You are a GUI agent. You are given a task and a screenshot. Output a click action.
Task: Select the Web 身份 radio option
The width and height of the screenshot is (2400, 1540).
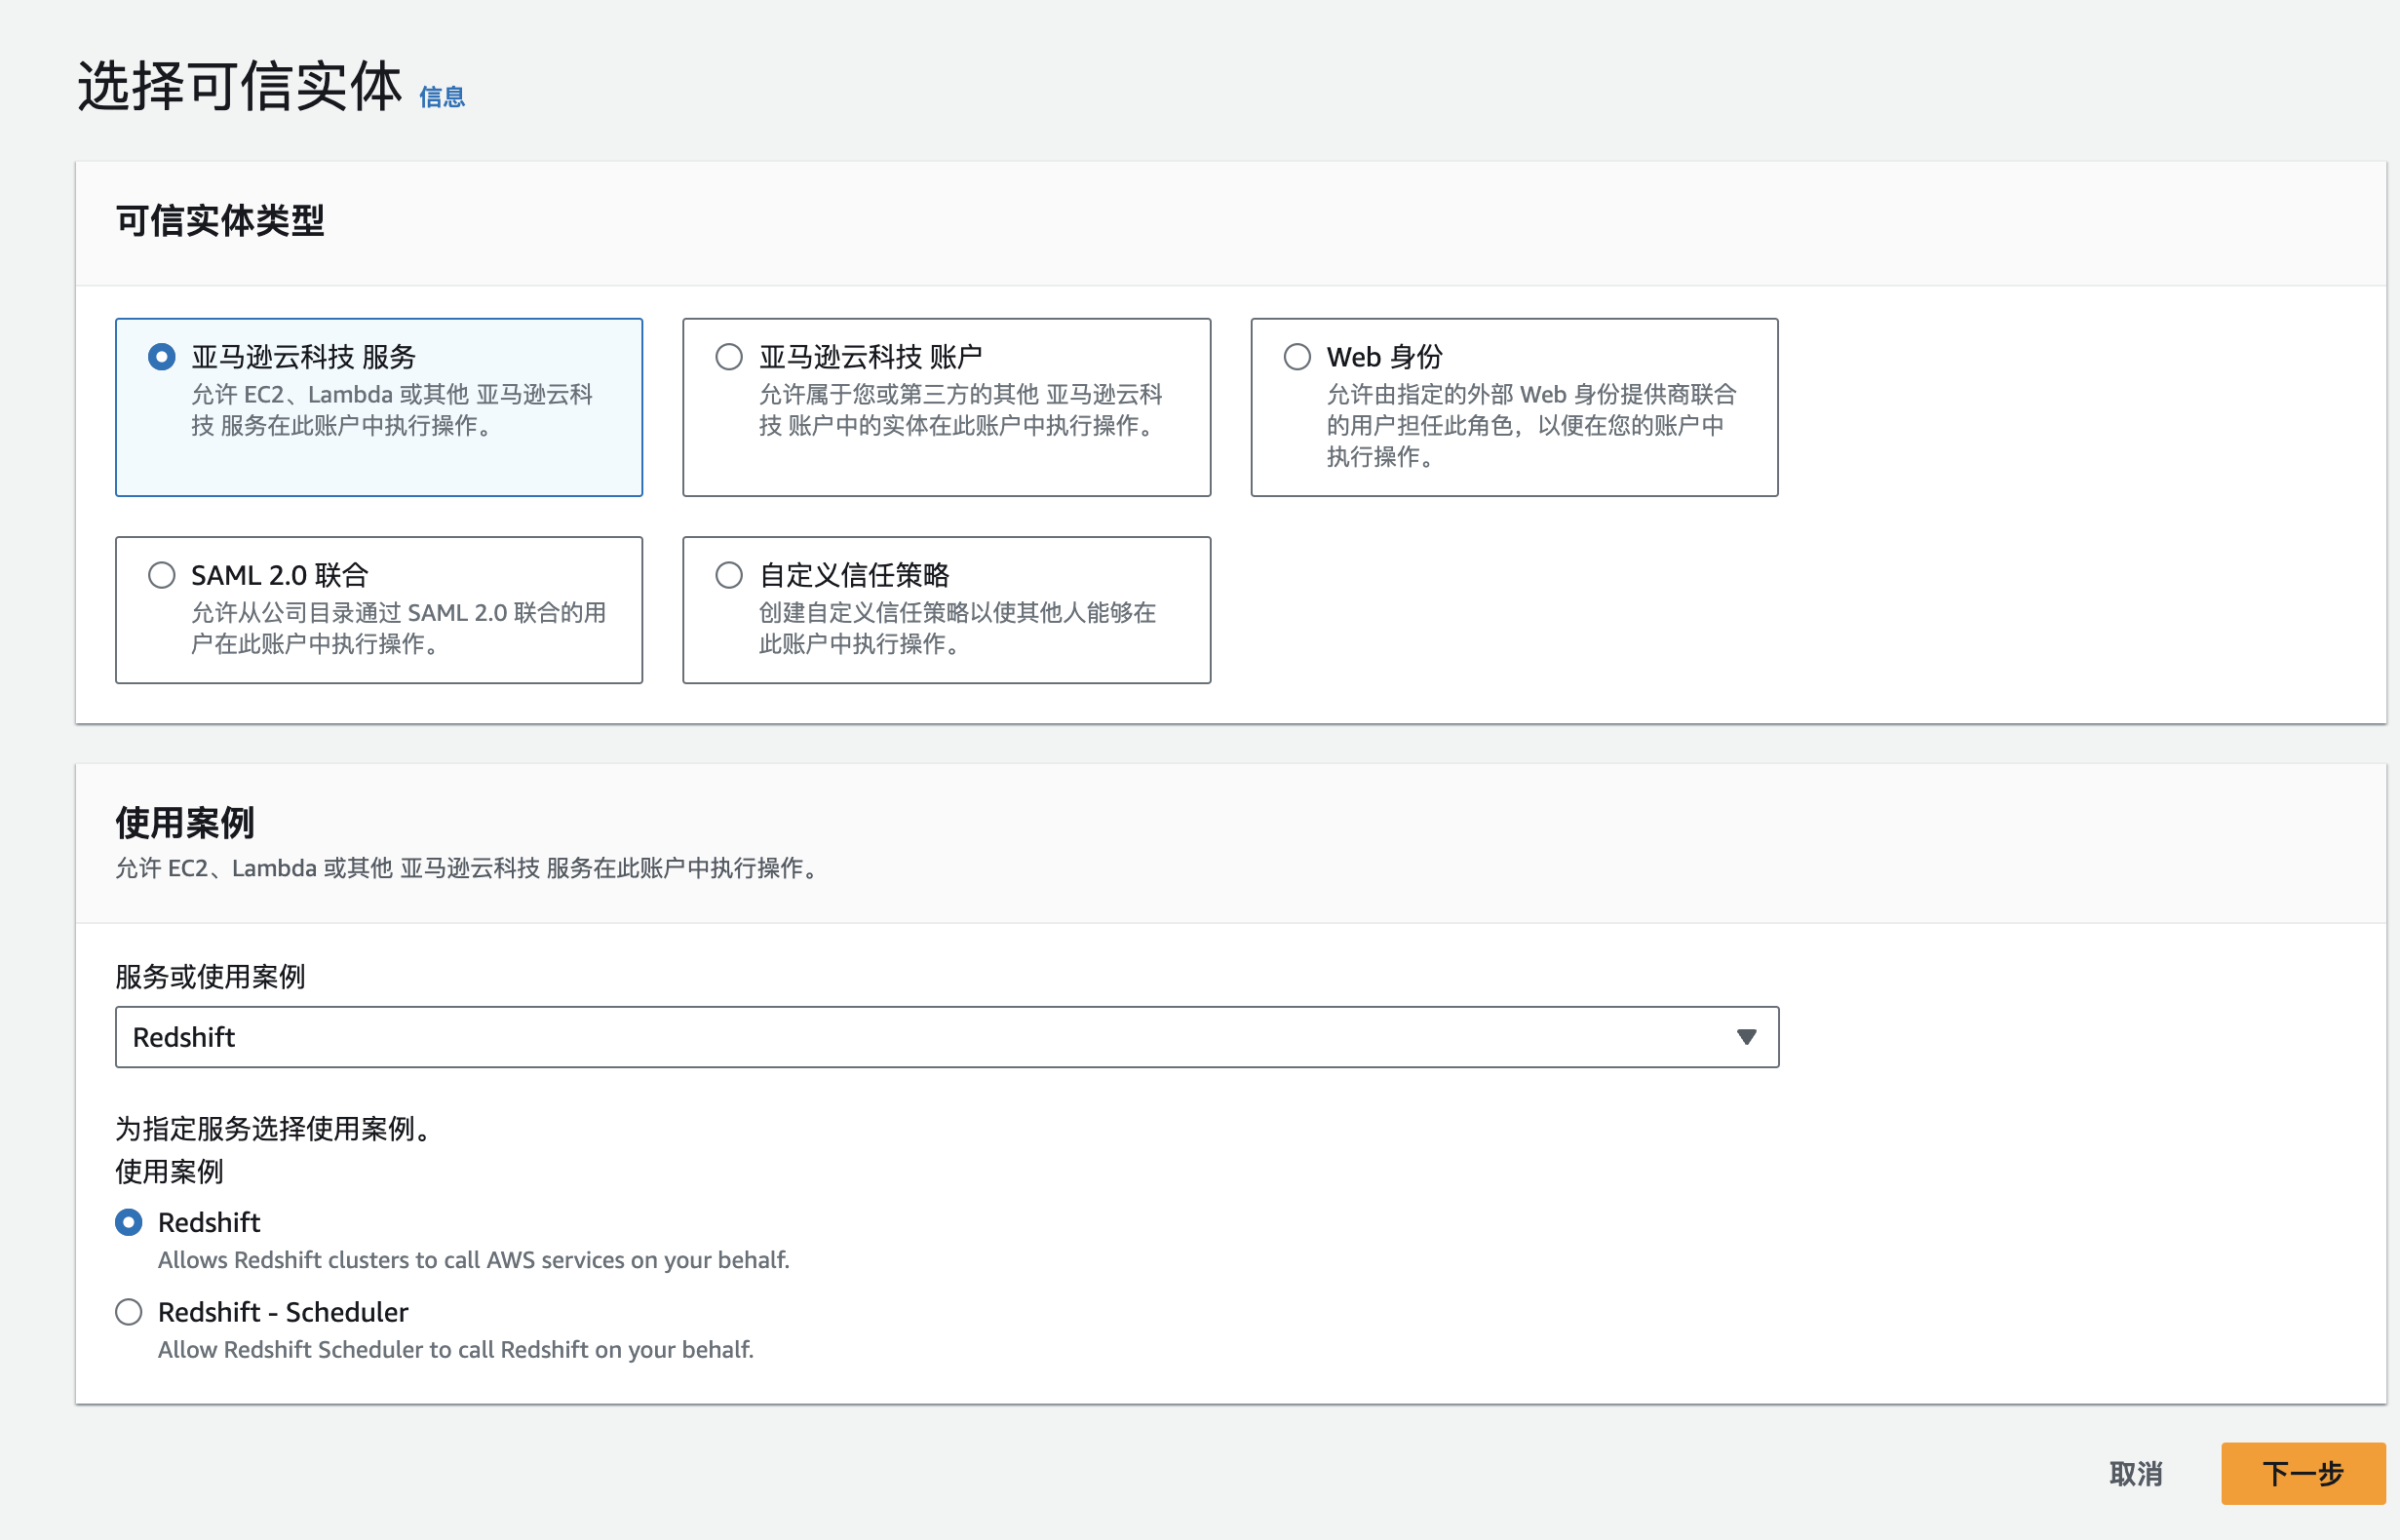pyautogui.click(x=1297, y=357)
